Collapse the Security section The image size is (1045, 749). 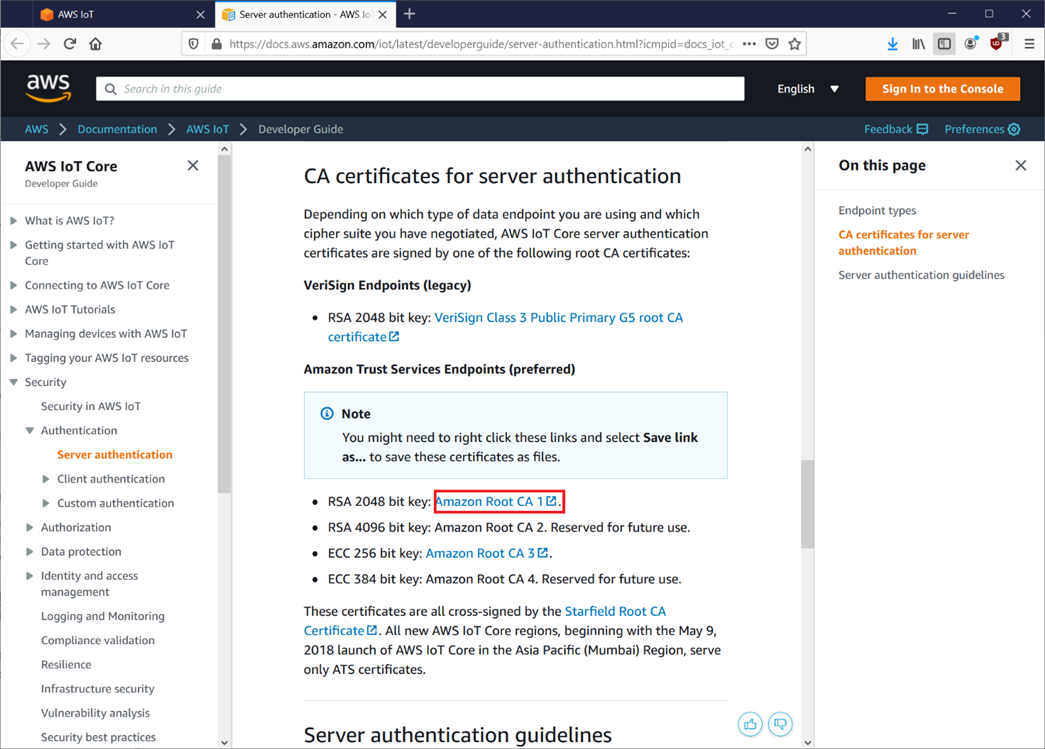click(x=13, y=382)
